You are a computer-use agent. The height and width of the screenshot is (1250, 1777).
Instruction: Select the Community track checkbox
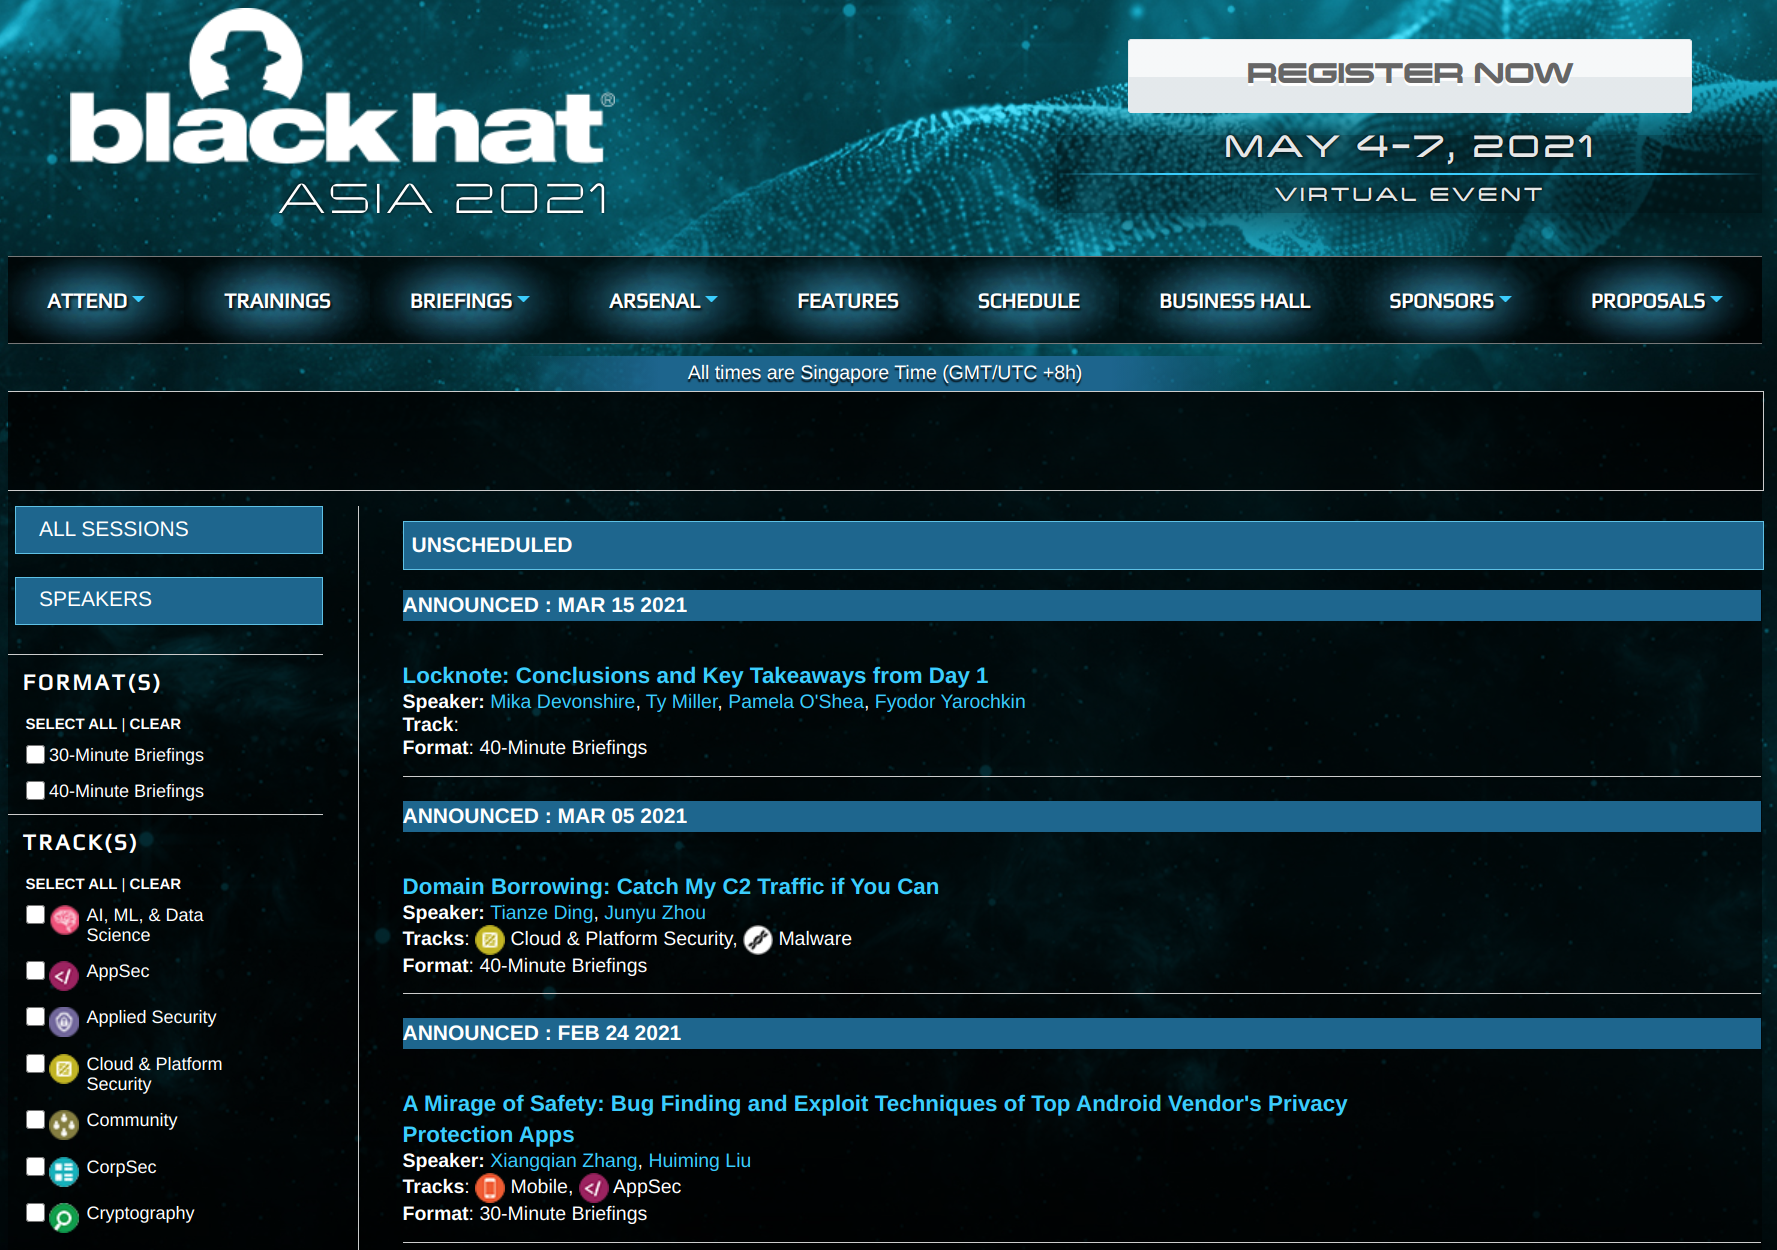35,1119
